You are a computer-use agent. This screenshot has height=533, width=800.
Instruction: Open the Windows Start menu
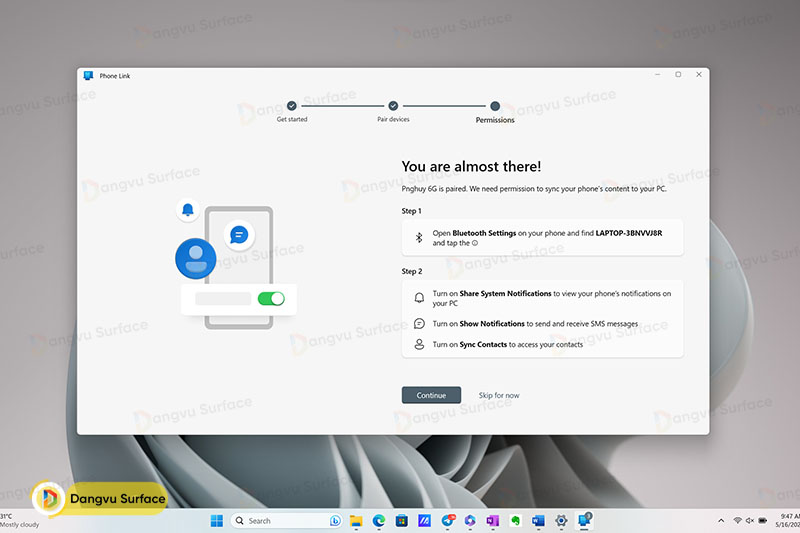pyautogui.click(x=217, y=521)
